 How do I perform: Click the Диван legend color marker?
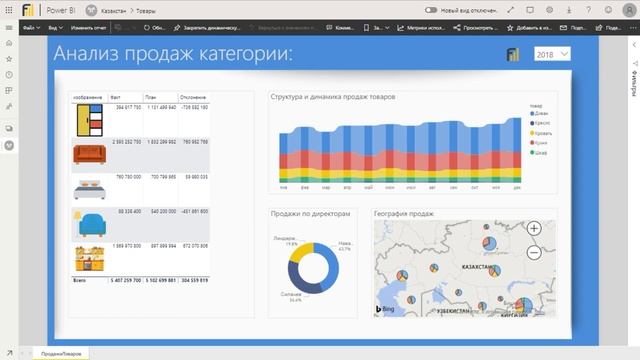click(532, 113)
